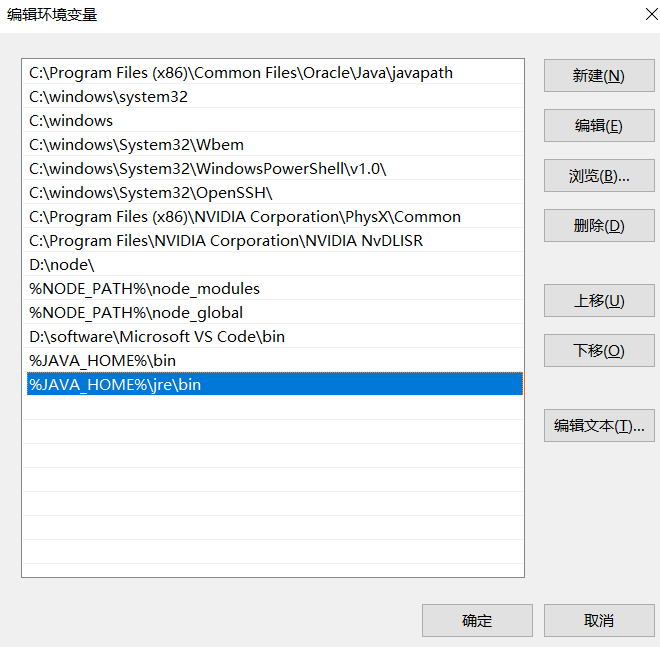Click the highlighted %JAVA_HOME%\jre\bin entry
The height and width of the screenshot is (647, 660).
pyautogui.click(x=274, y=384)
